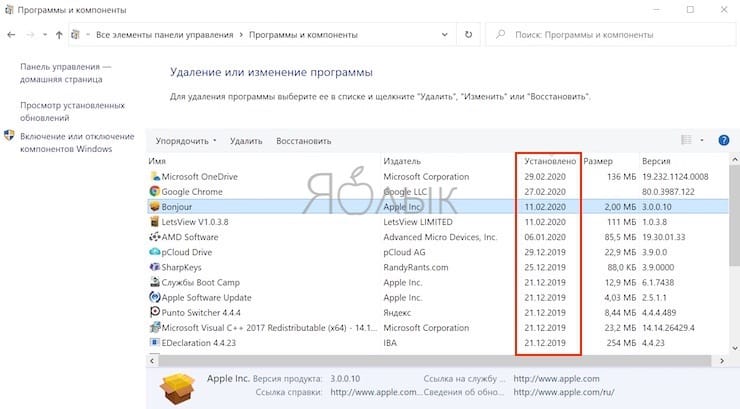Click the horizontal scrollbar right arrow
This screenshot has height=409, width=740.
click(722, 361)
